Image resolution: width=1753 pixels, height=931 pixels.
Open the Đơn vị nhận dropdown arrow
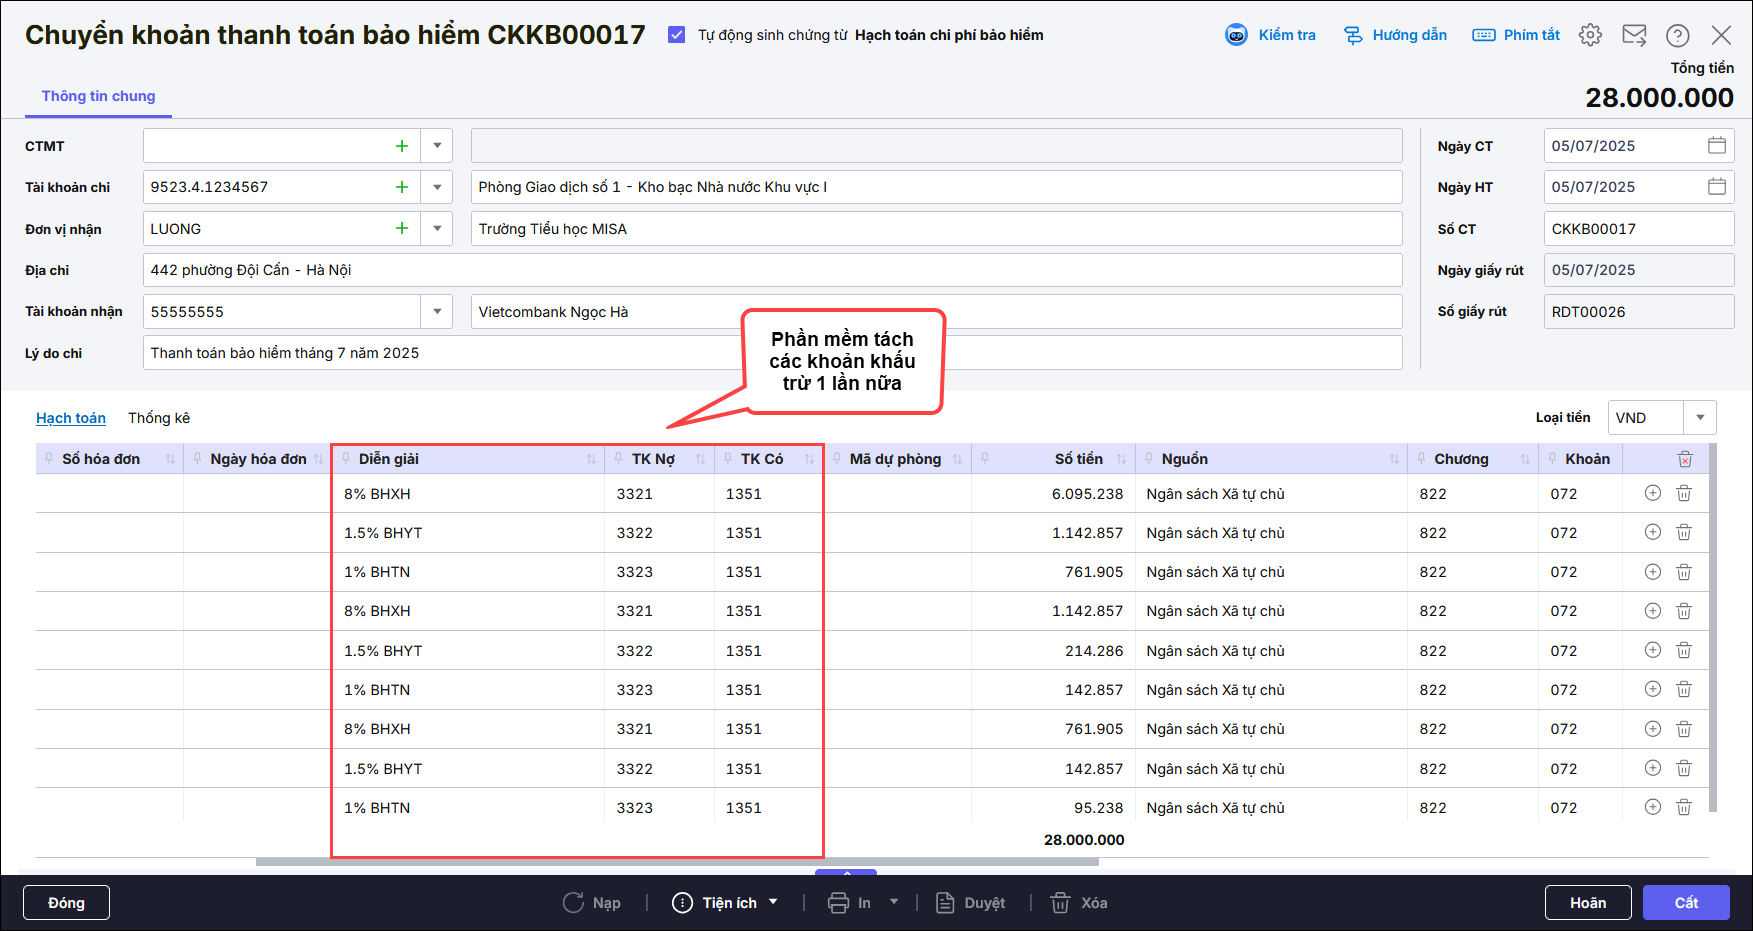click(x=437, y=229)
